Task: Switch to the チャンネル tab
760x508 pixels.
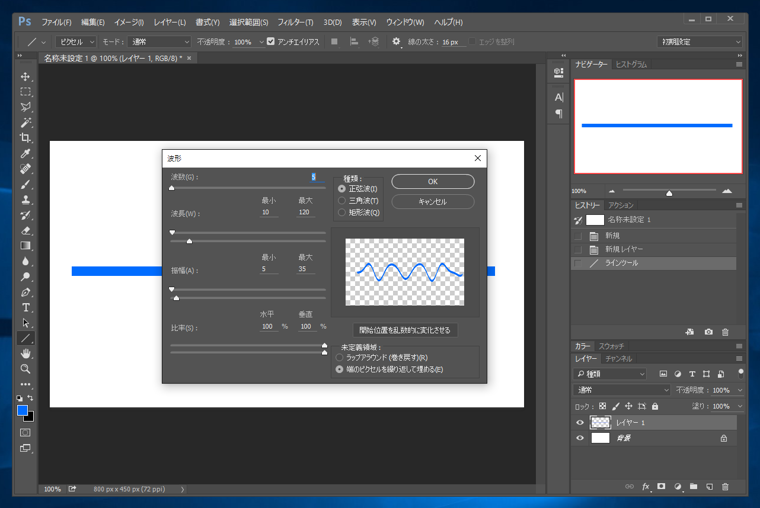Action: 618,359
